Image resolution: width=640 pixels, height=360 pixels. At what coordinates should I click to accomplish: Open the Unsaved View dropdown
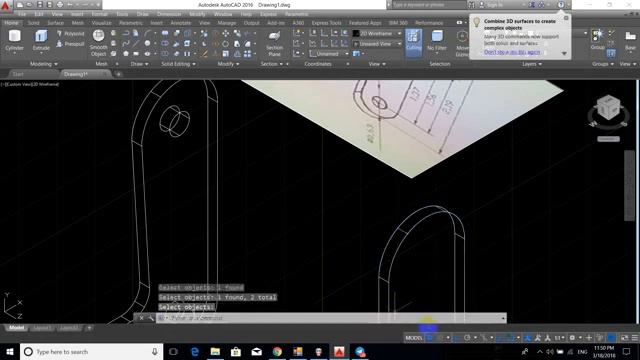point(377,44)
